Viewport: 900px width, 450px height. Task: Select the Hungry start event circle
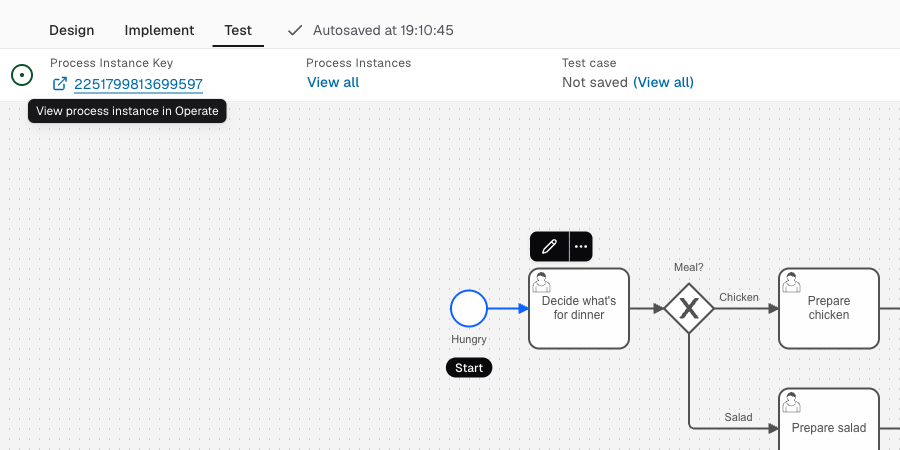point(469,309)
